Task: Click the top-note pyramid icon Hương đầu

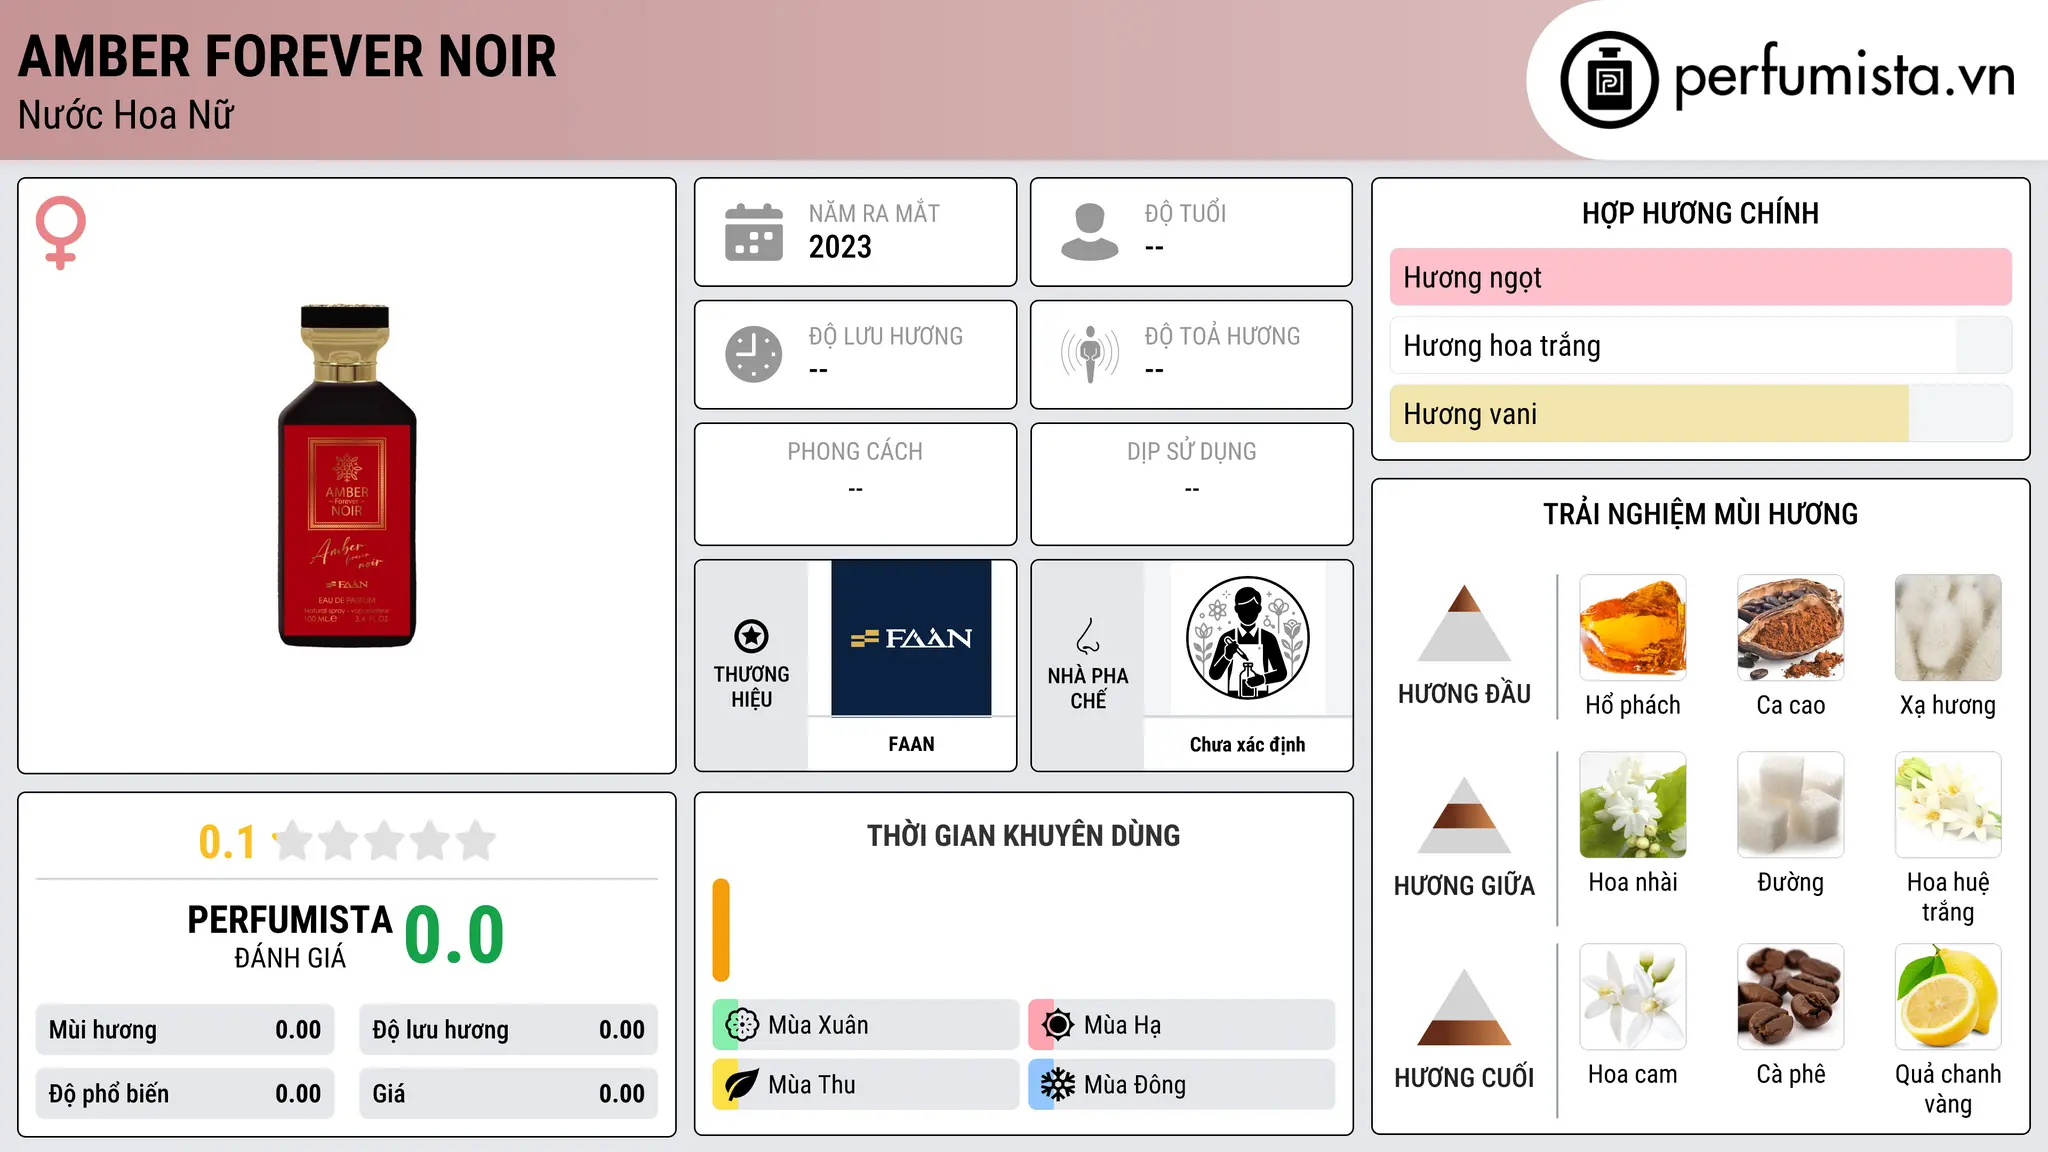Action: (1464, 623)
